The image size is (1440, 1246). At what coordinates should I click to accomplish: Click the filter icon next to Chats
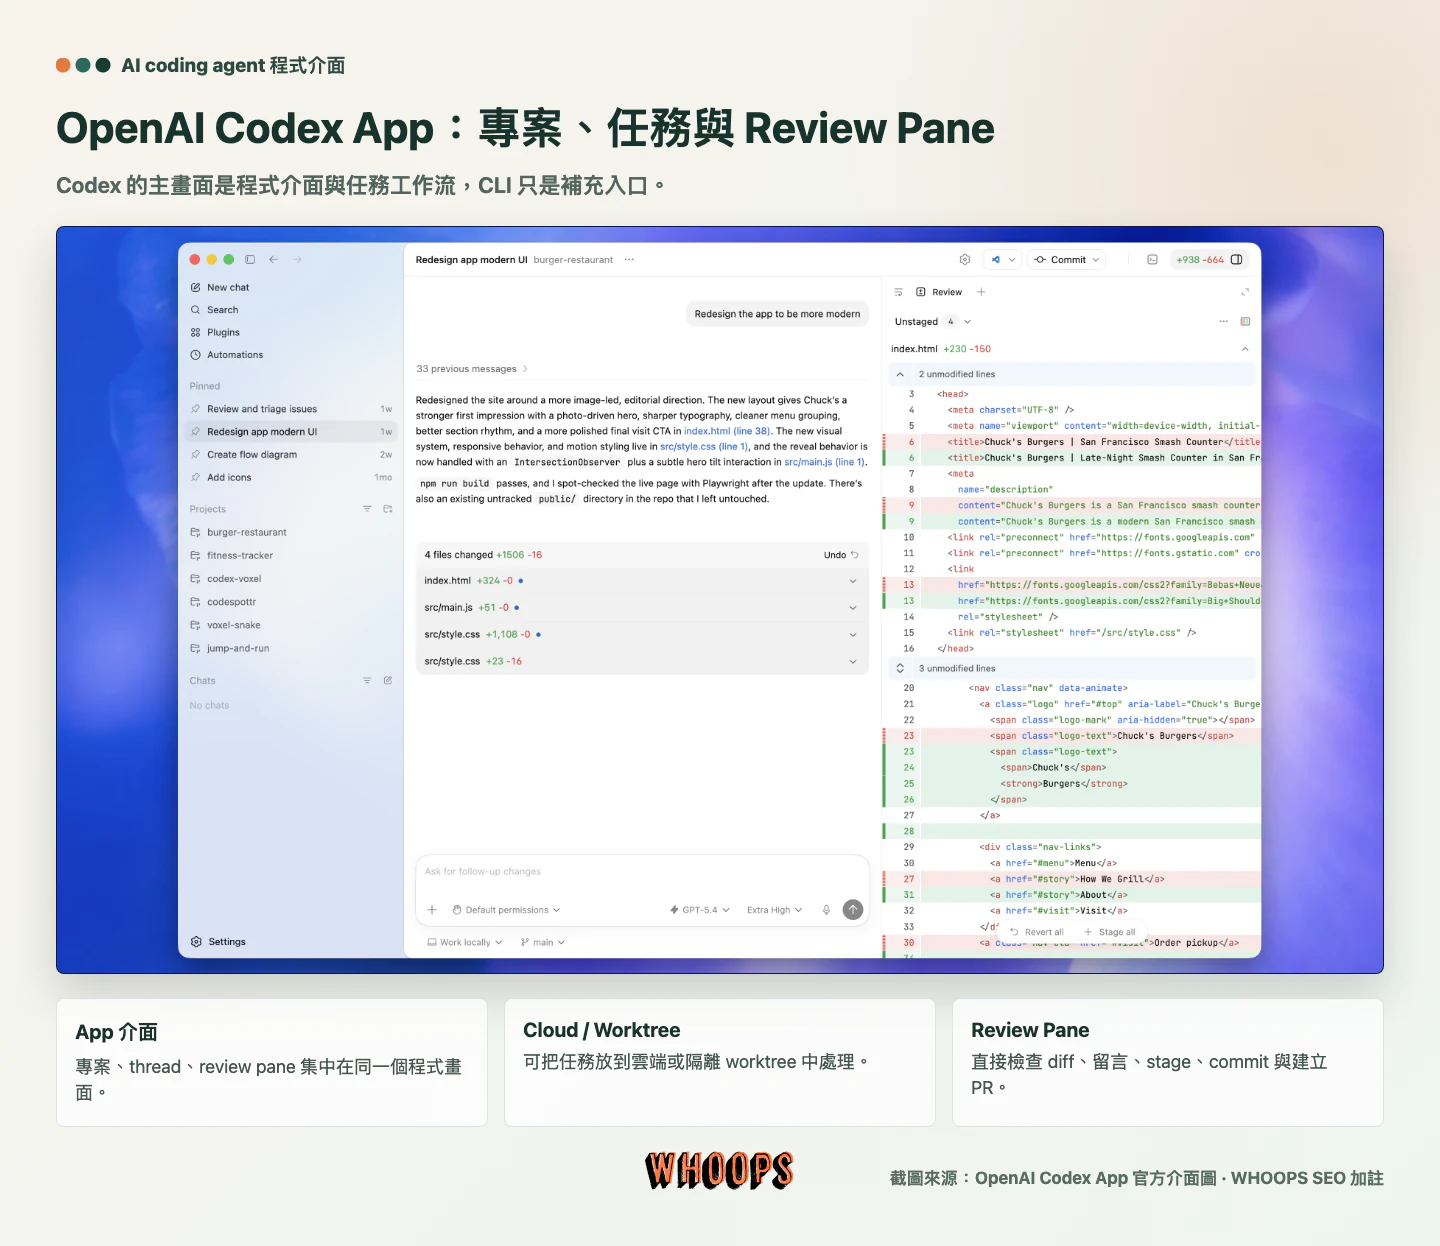point(367,680)
